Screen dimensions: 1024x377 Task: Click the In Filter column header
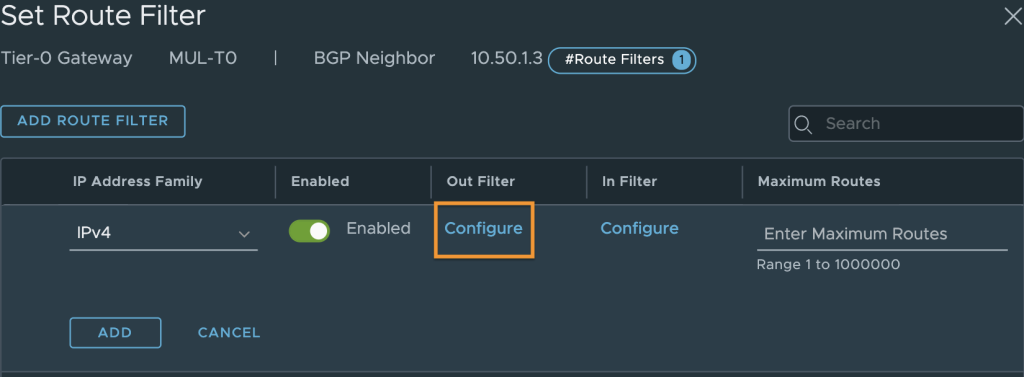pos(630,181)
